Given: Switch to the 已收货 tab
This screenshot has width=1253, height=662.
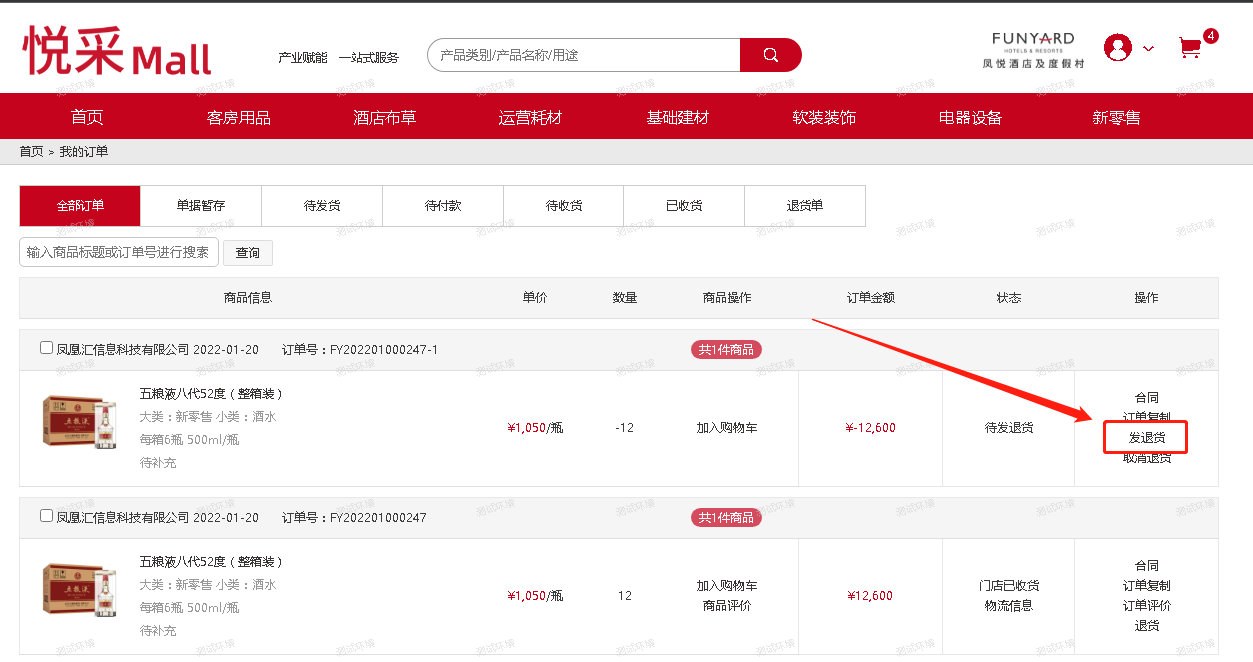Looking at the screenshot, I should (x=684, y=206).
